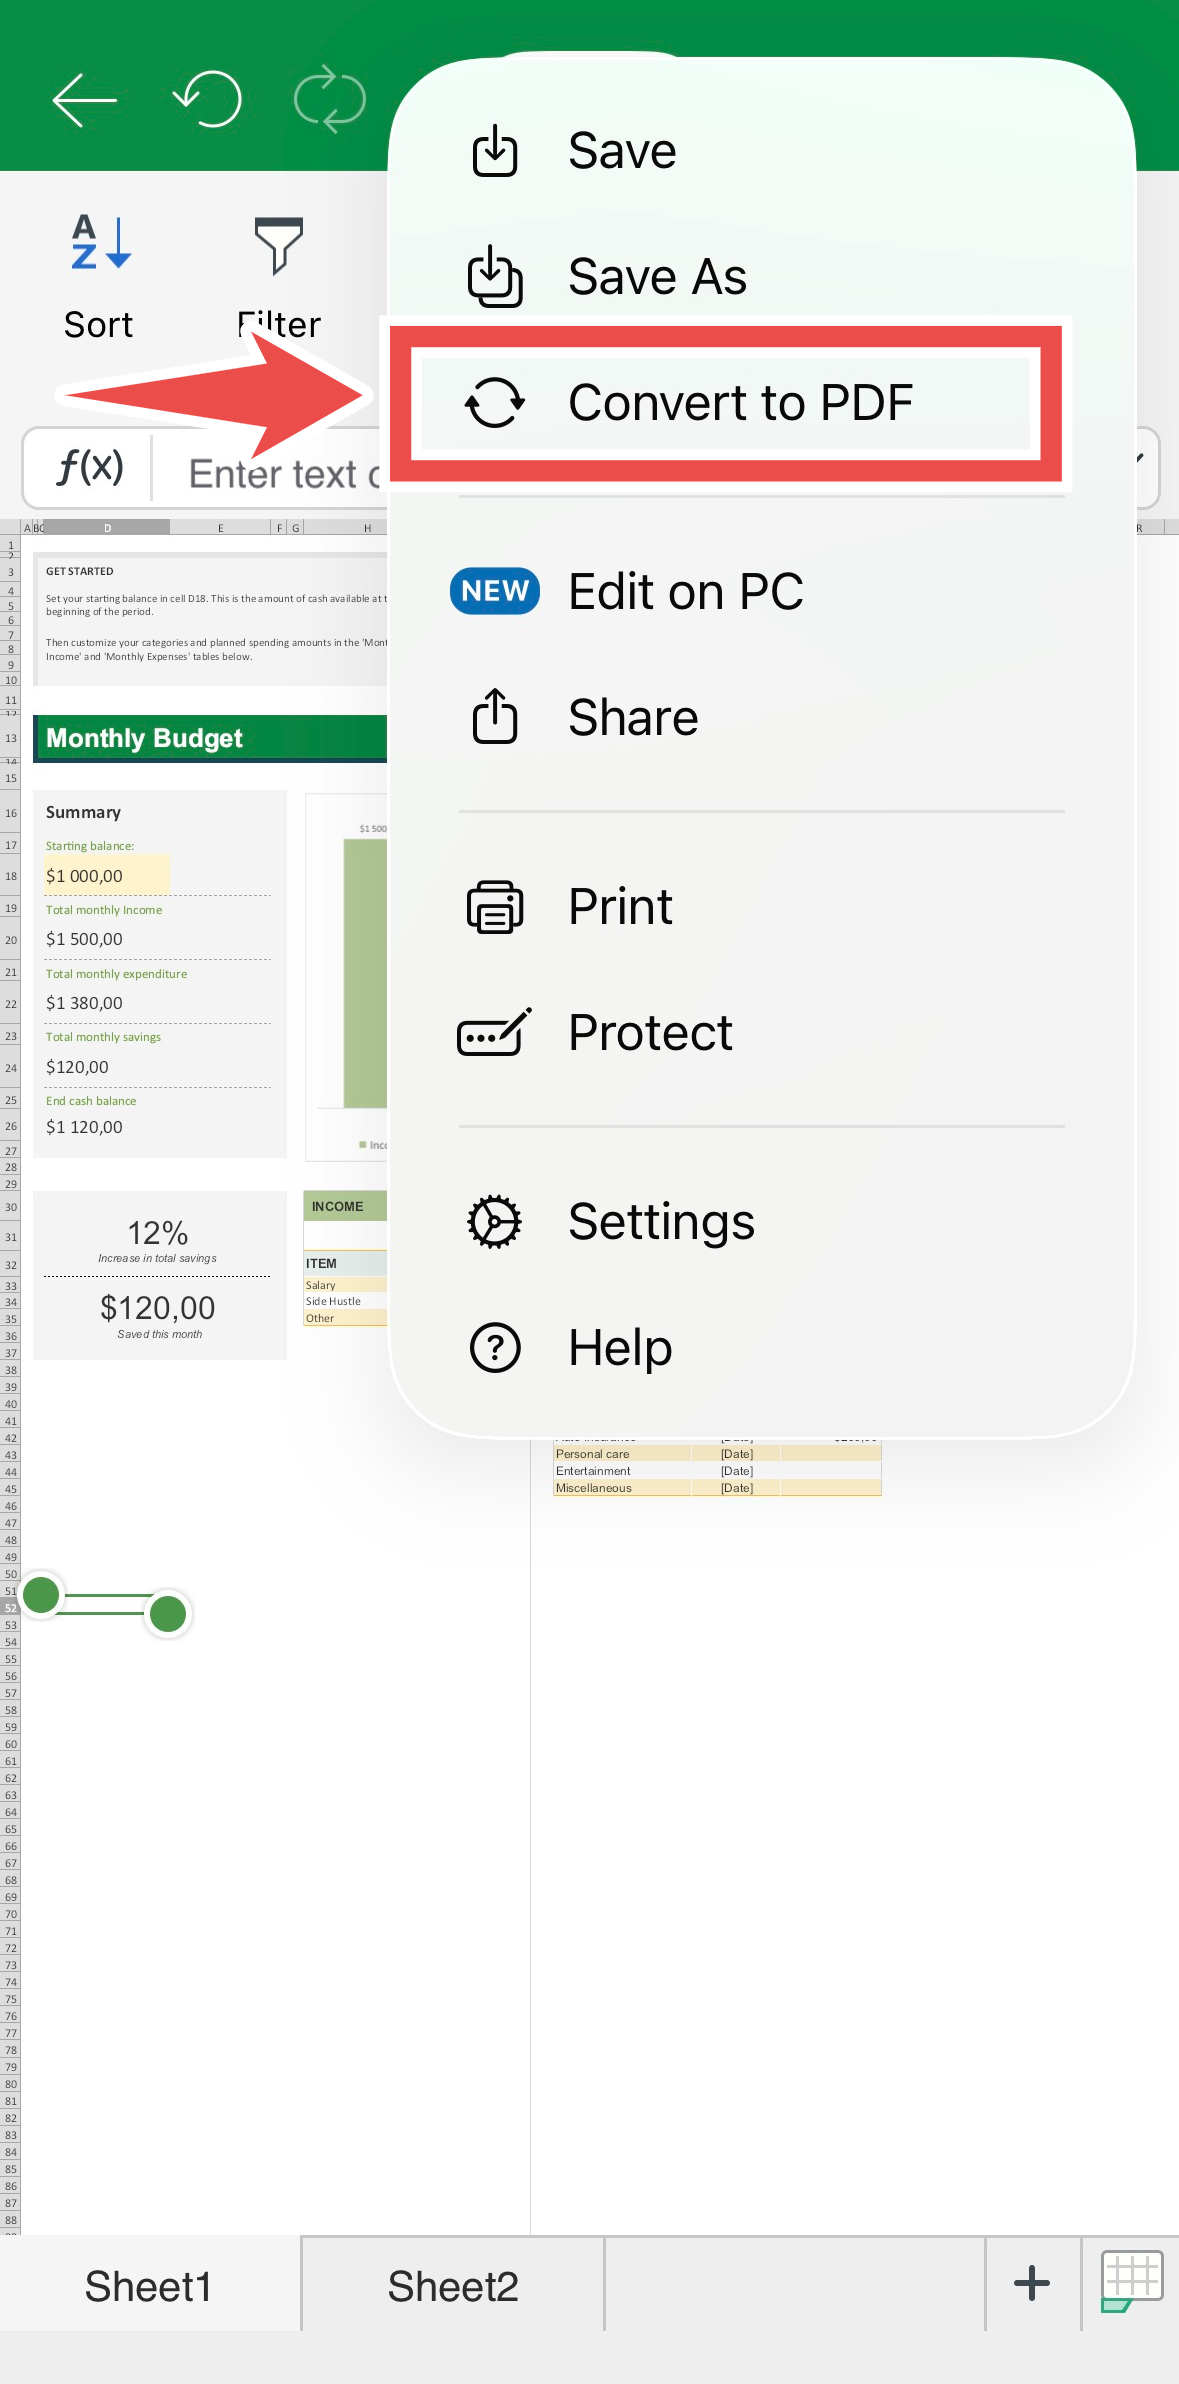
Task: Tap the back arrow icon
Action: point(84,100)
